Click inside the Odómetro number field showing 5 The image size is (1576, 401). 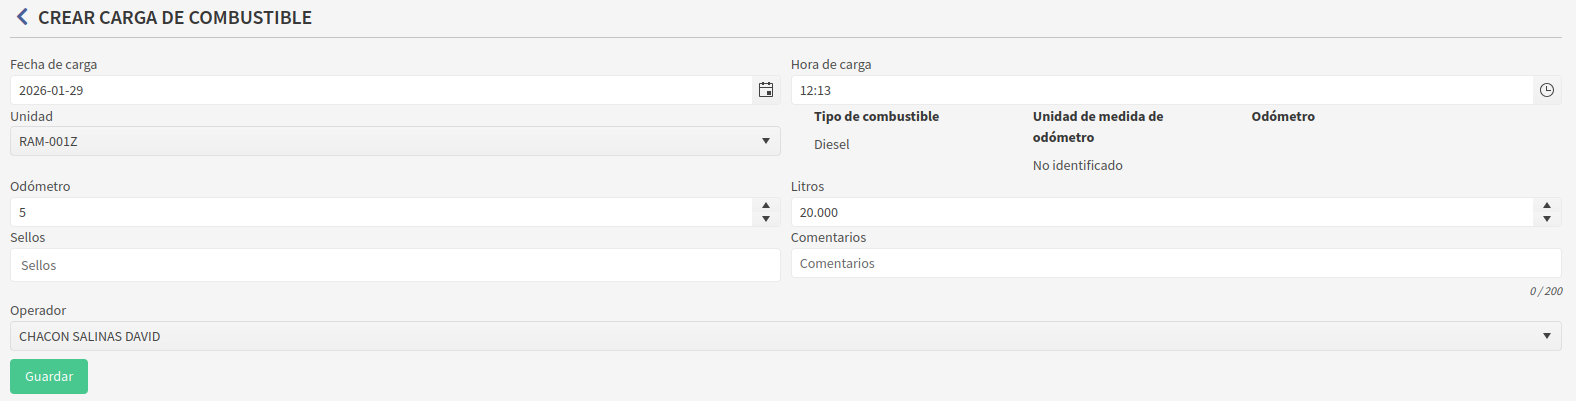(x=380, y=212)
